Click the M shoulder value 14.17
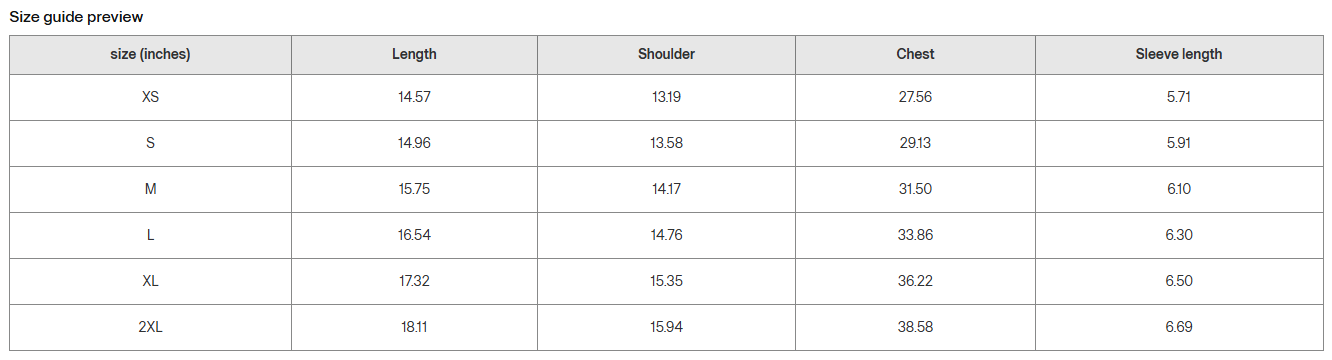This screenshot has height=360, width=1332. [x=666, y=189]
